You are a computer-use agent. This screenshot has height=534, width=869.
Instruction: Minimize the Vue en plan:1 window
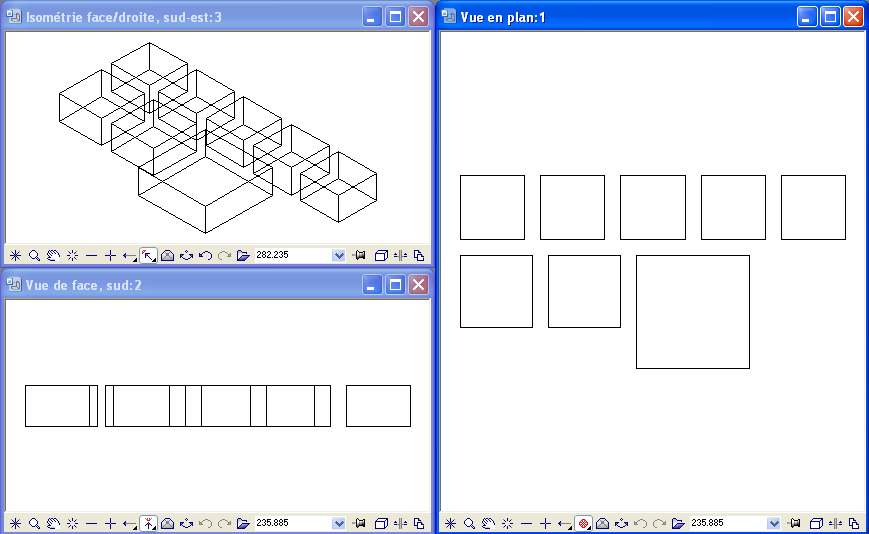coord(807,17)
